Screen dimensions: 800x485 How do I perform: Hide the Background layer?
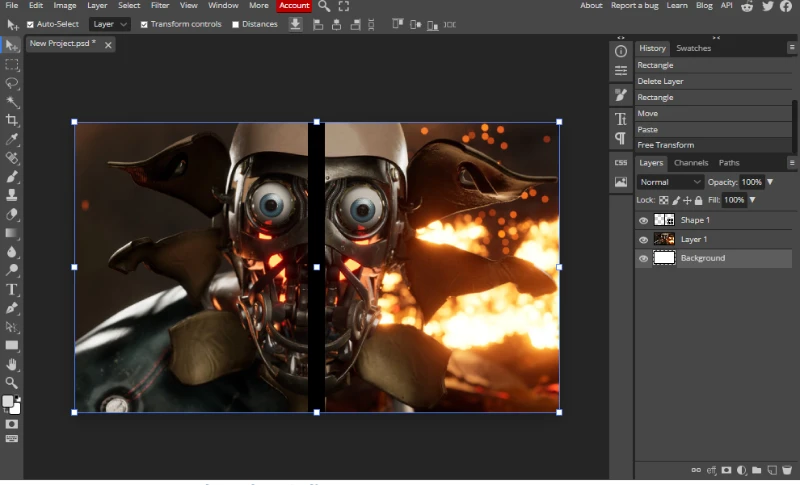(643, 259)
